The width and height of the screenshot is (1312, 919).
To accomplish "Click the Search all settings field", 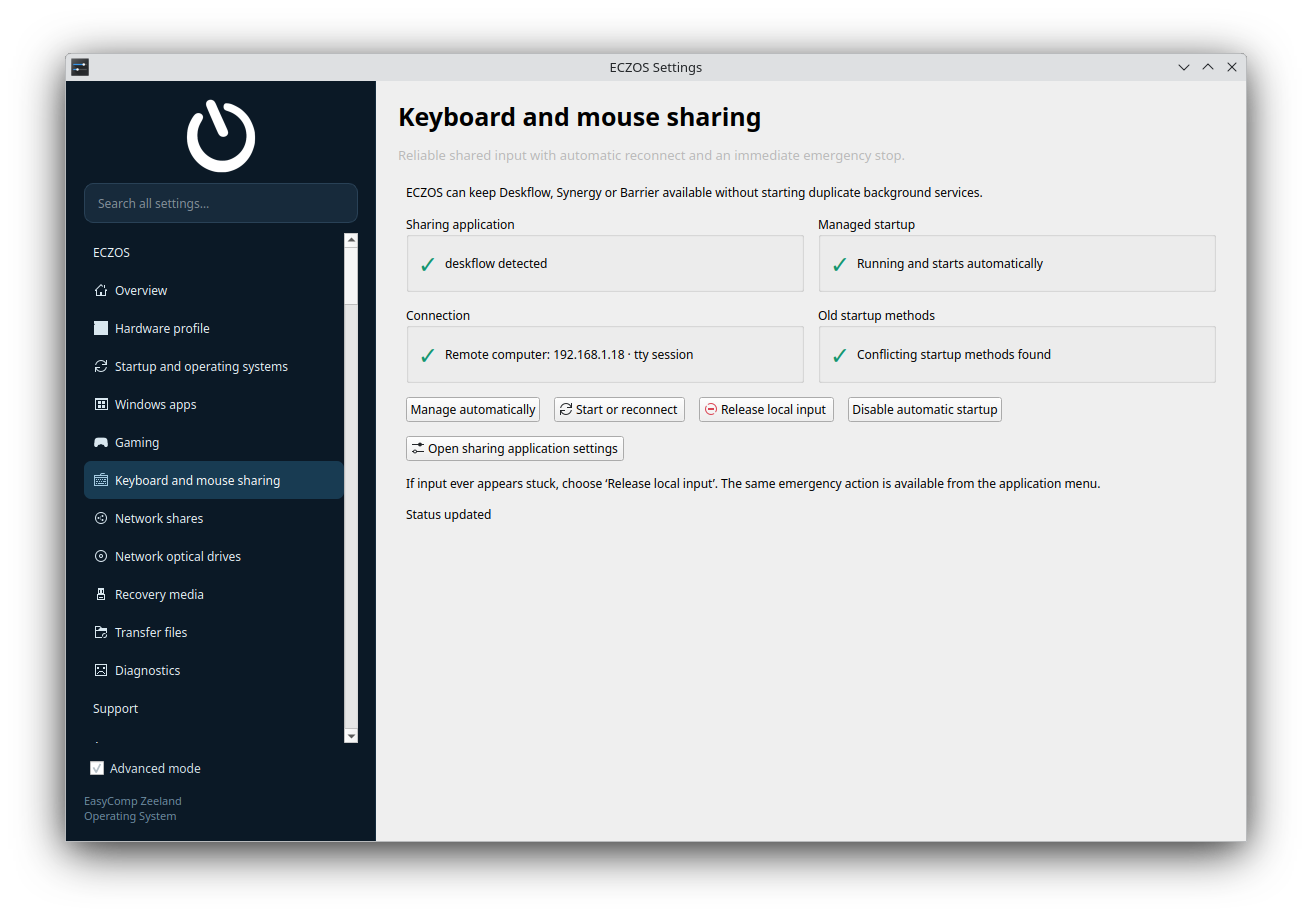I will (x=221, y=203).
